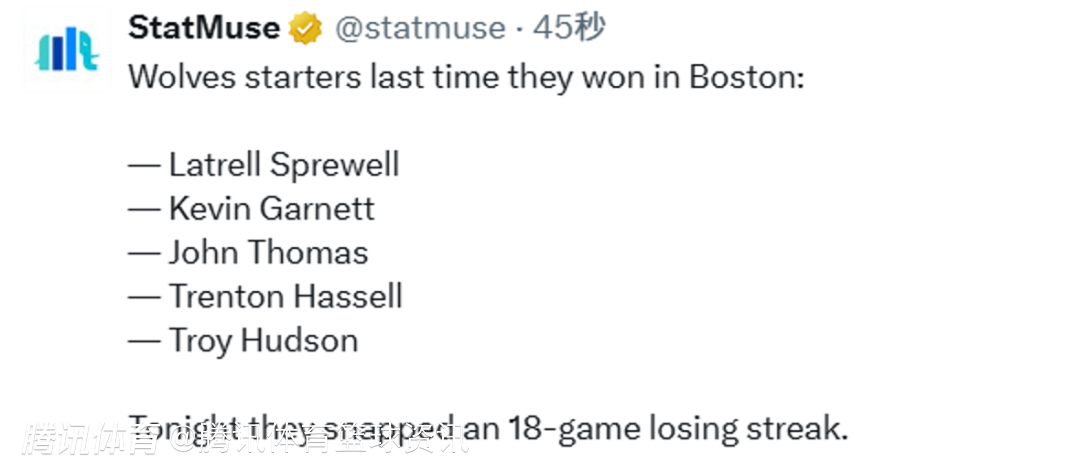Click the dash before Troy Hudson
This screenshot has height=474, width=1080.
coord(144,341)
